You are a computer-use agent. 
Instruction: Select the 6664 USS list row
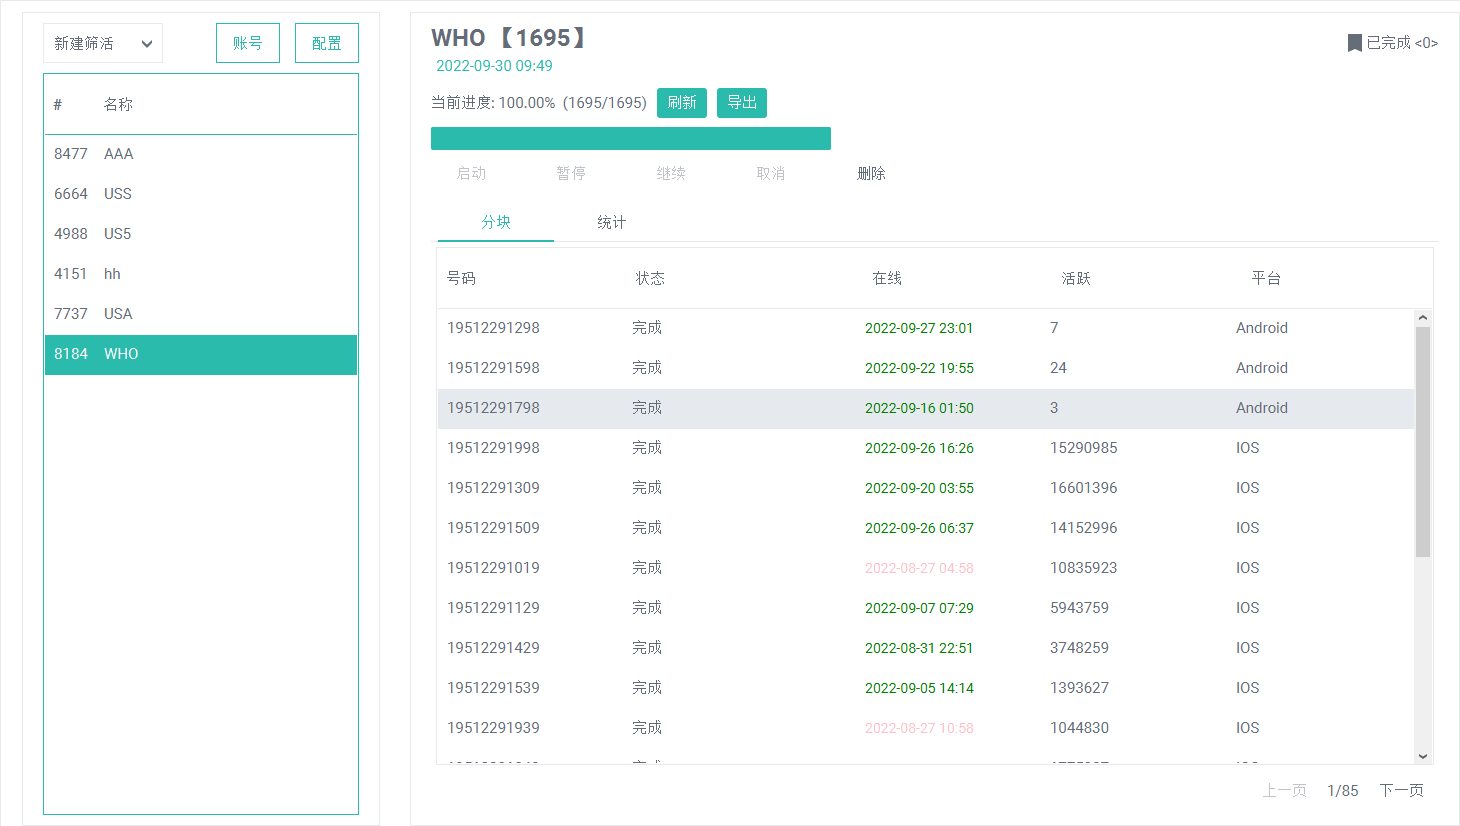(201, 194)
